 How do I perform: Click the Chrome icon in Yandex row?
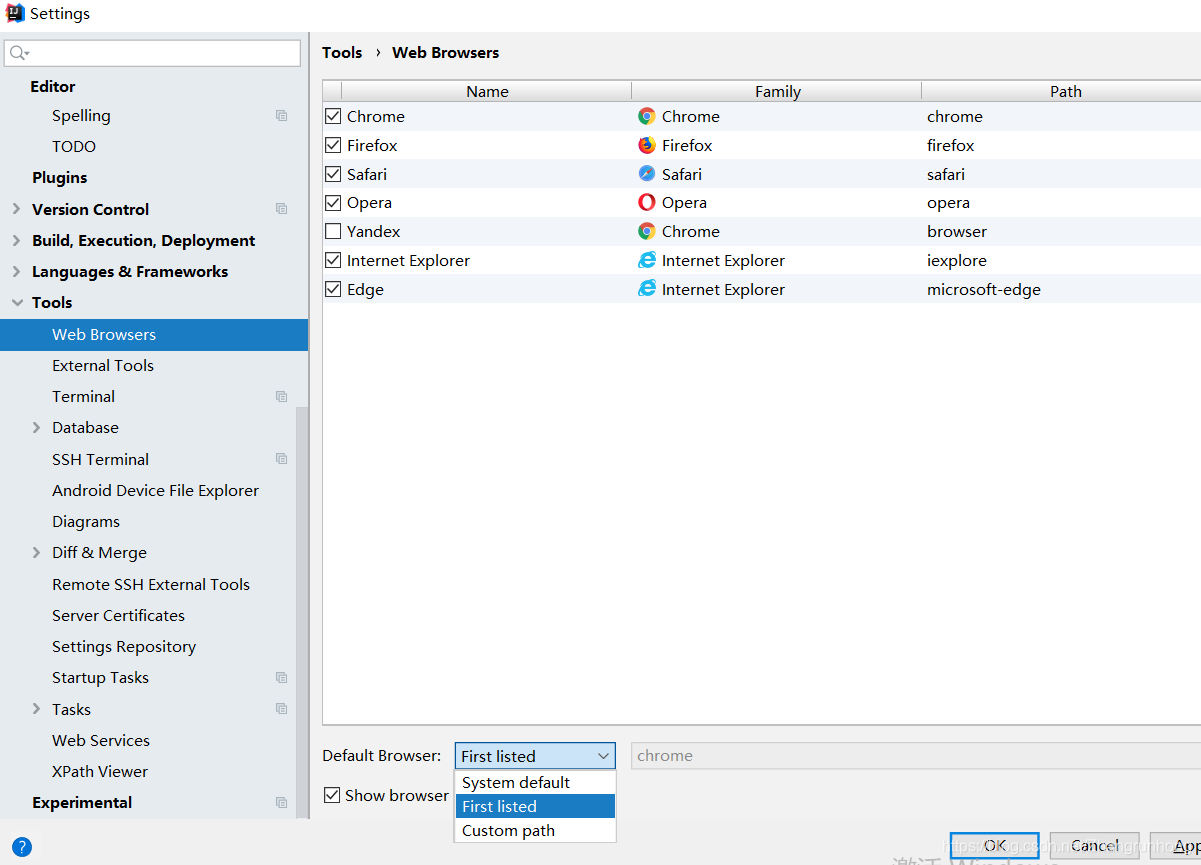[647, 231]
